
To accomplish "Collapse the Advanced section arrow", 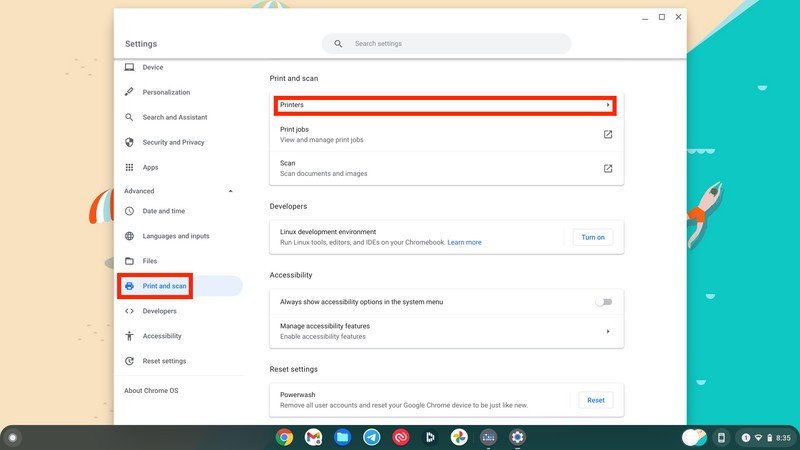I will pos(231,191).
